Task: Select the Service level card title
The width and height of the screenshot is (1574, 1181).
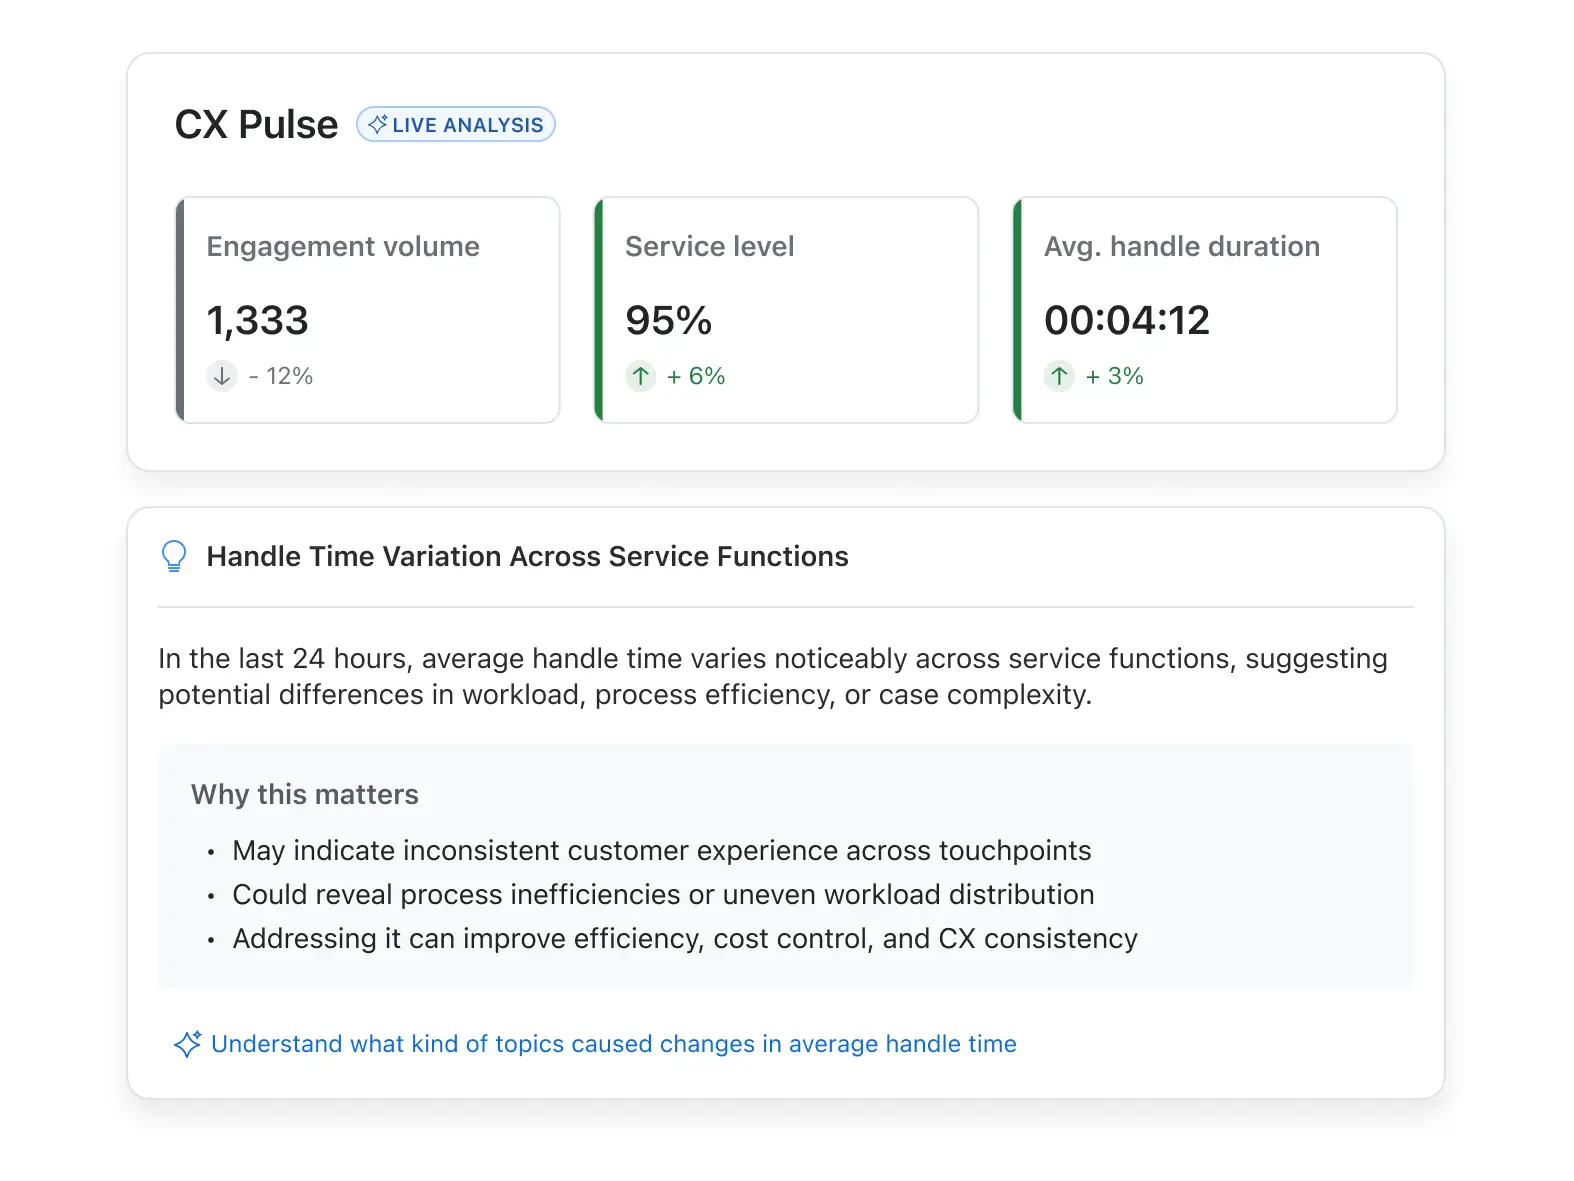Action: pos(709,246)
